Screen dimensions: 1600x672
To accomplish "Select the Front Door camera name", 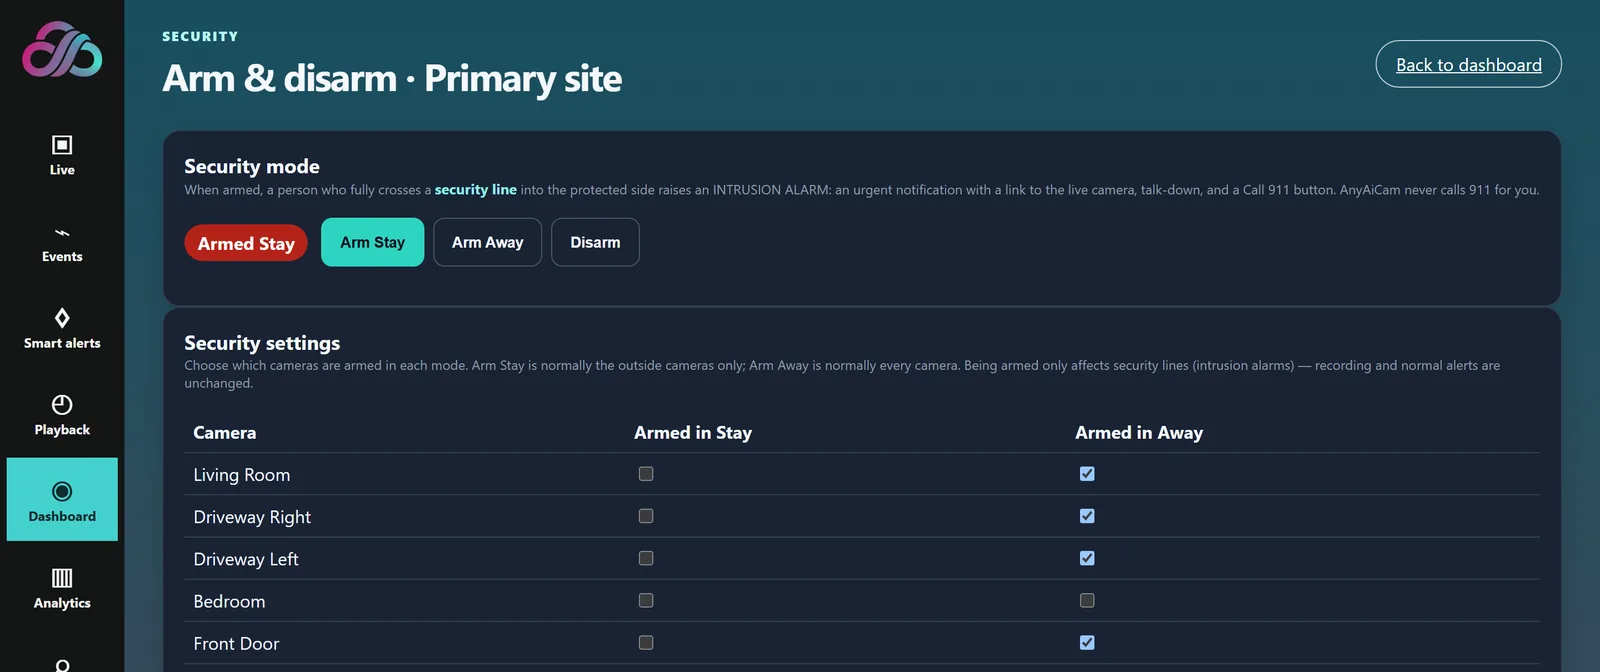I will tap(236, 643).
